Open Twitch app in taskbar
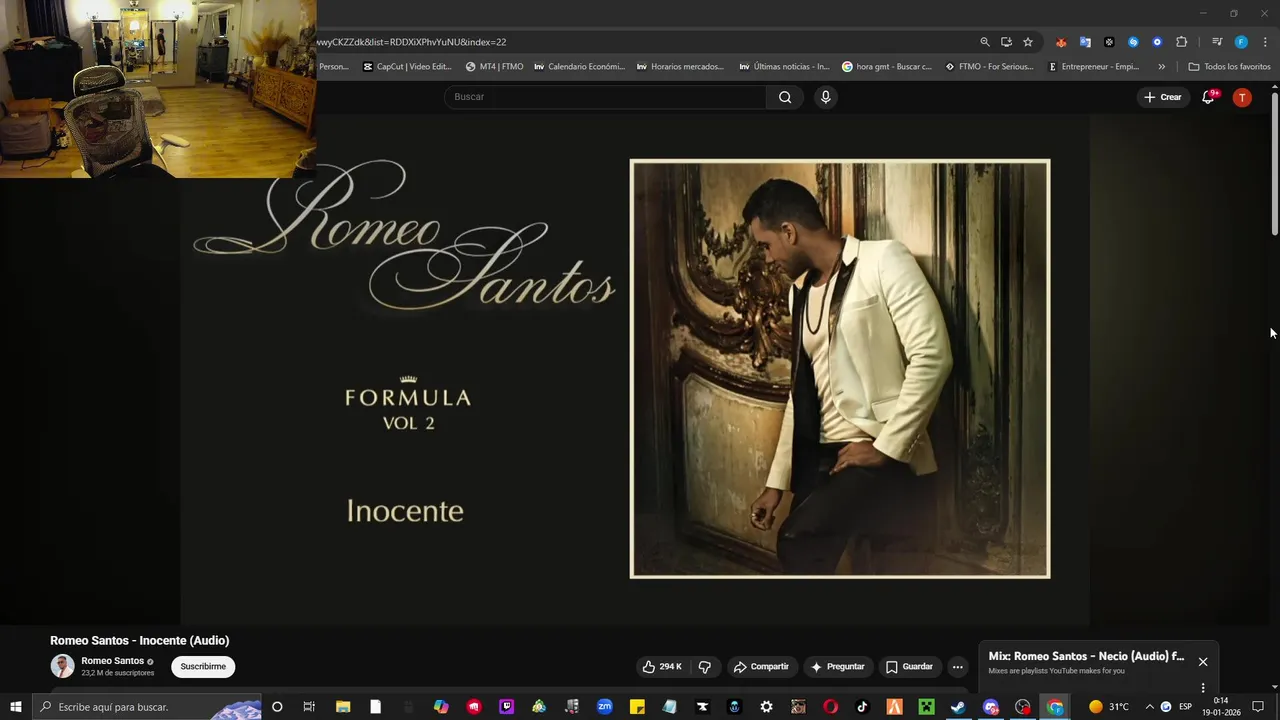This screenshot has width=1280, height=720. (506, 707)
